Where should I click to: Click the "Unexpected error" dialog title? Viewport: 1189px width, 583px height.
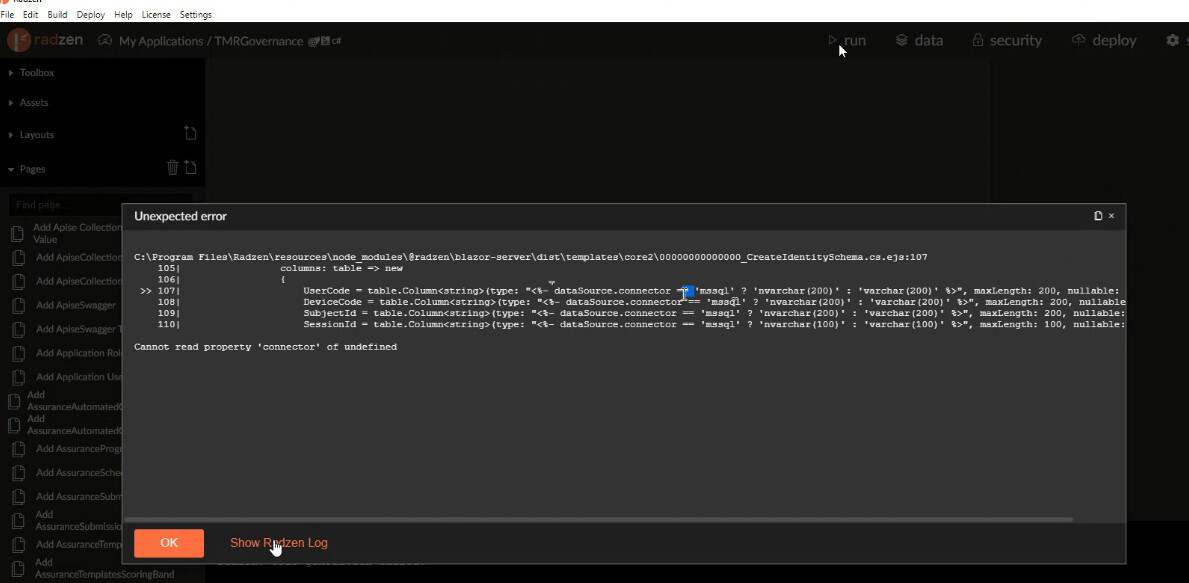click(180, 216)
